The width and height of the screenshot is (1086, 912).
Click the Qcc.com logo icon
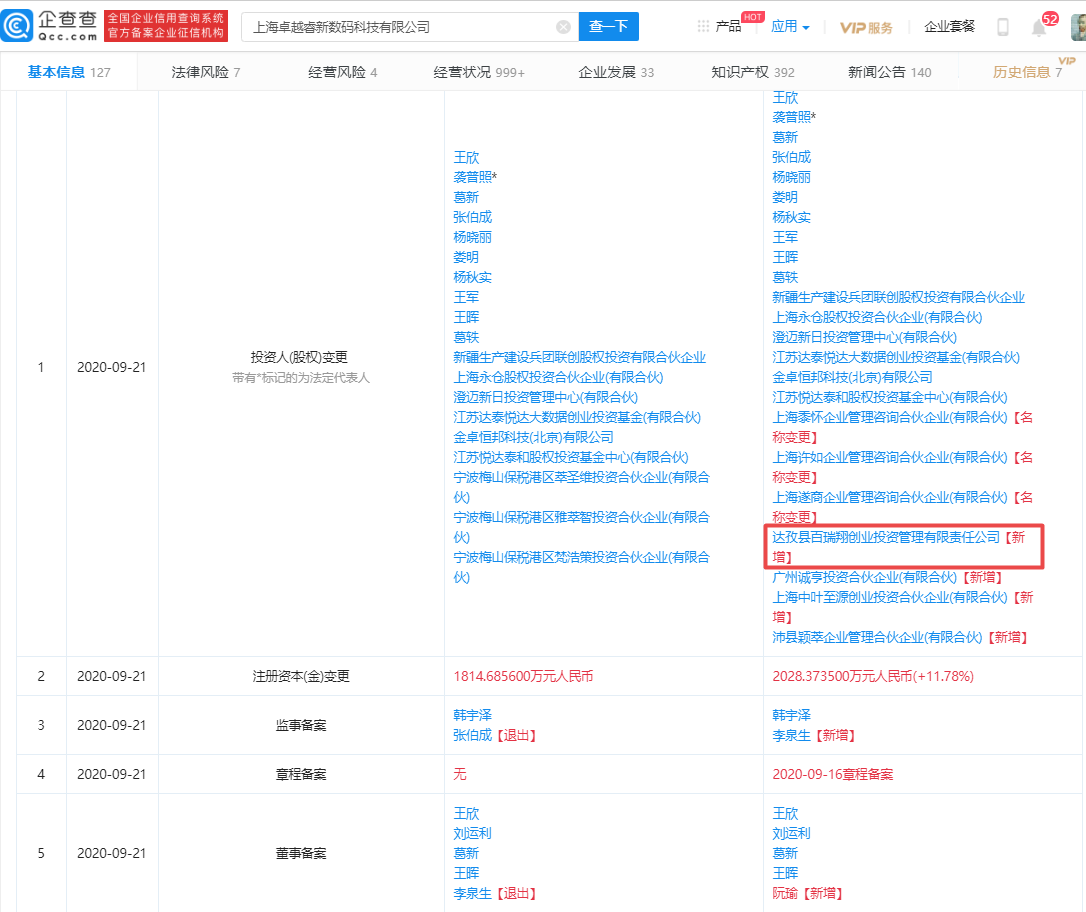pyautogui.click(x=20, y=27)
